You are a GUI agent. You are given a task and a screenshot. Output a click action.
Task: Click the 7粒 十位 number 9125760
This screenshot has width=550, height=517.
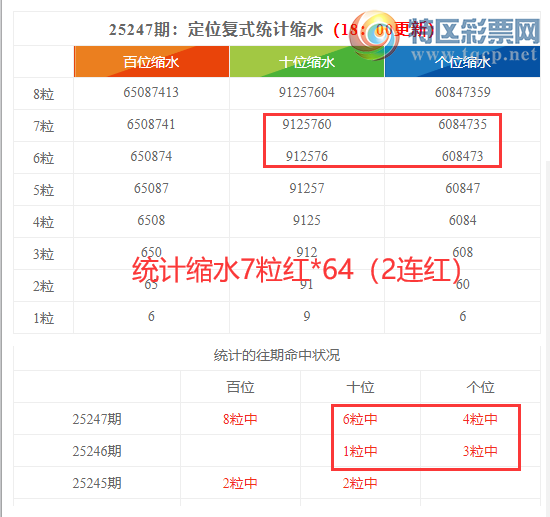click(307, 125)
